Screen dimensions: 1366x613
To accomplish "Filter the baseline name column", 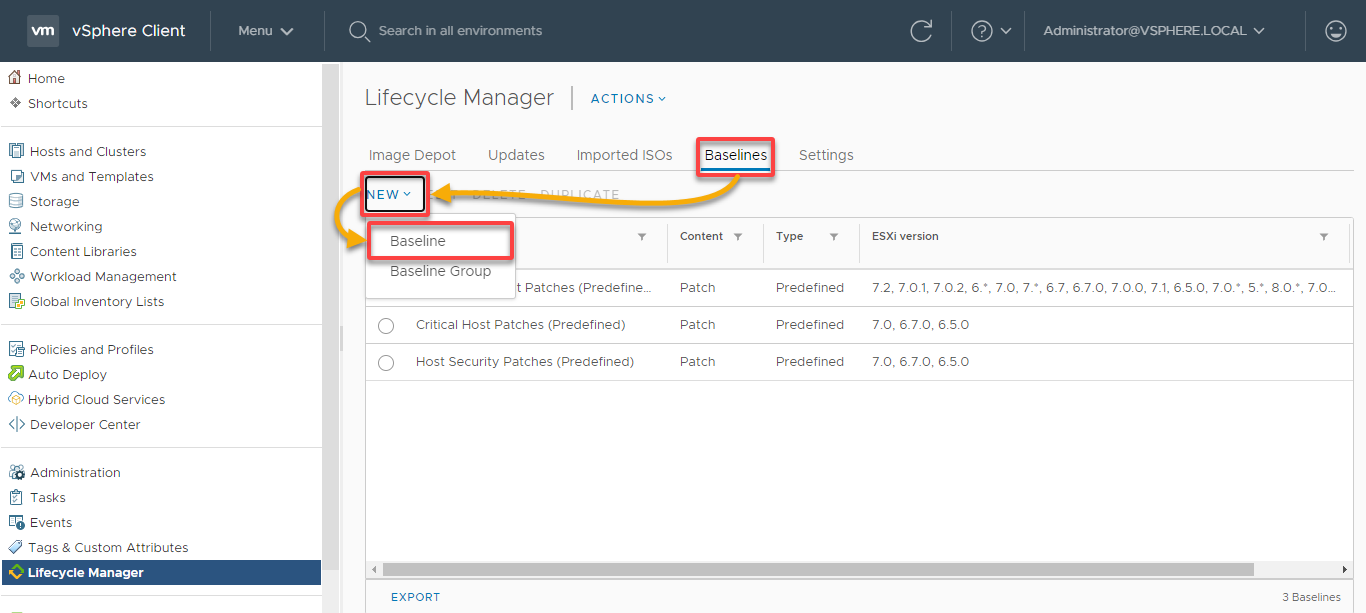I will 642,237.
